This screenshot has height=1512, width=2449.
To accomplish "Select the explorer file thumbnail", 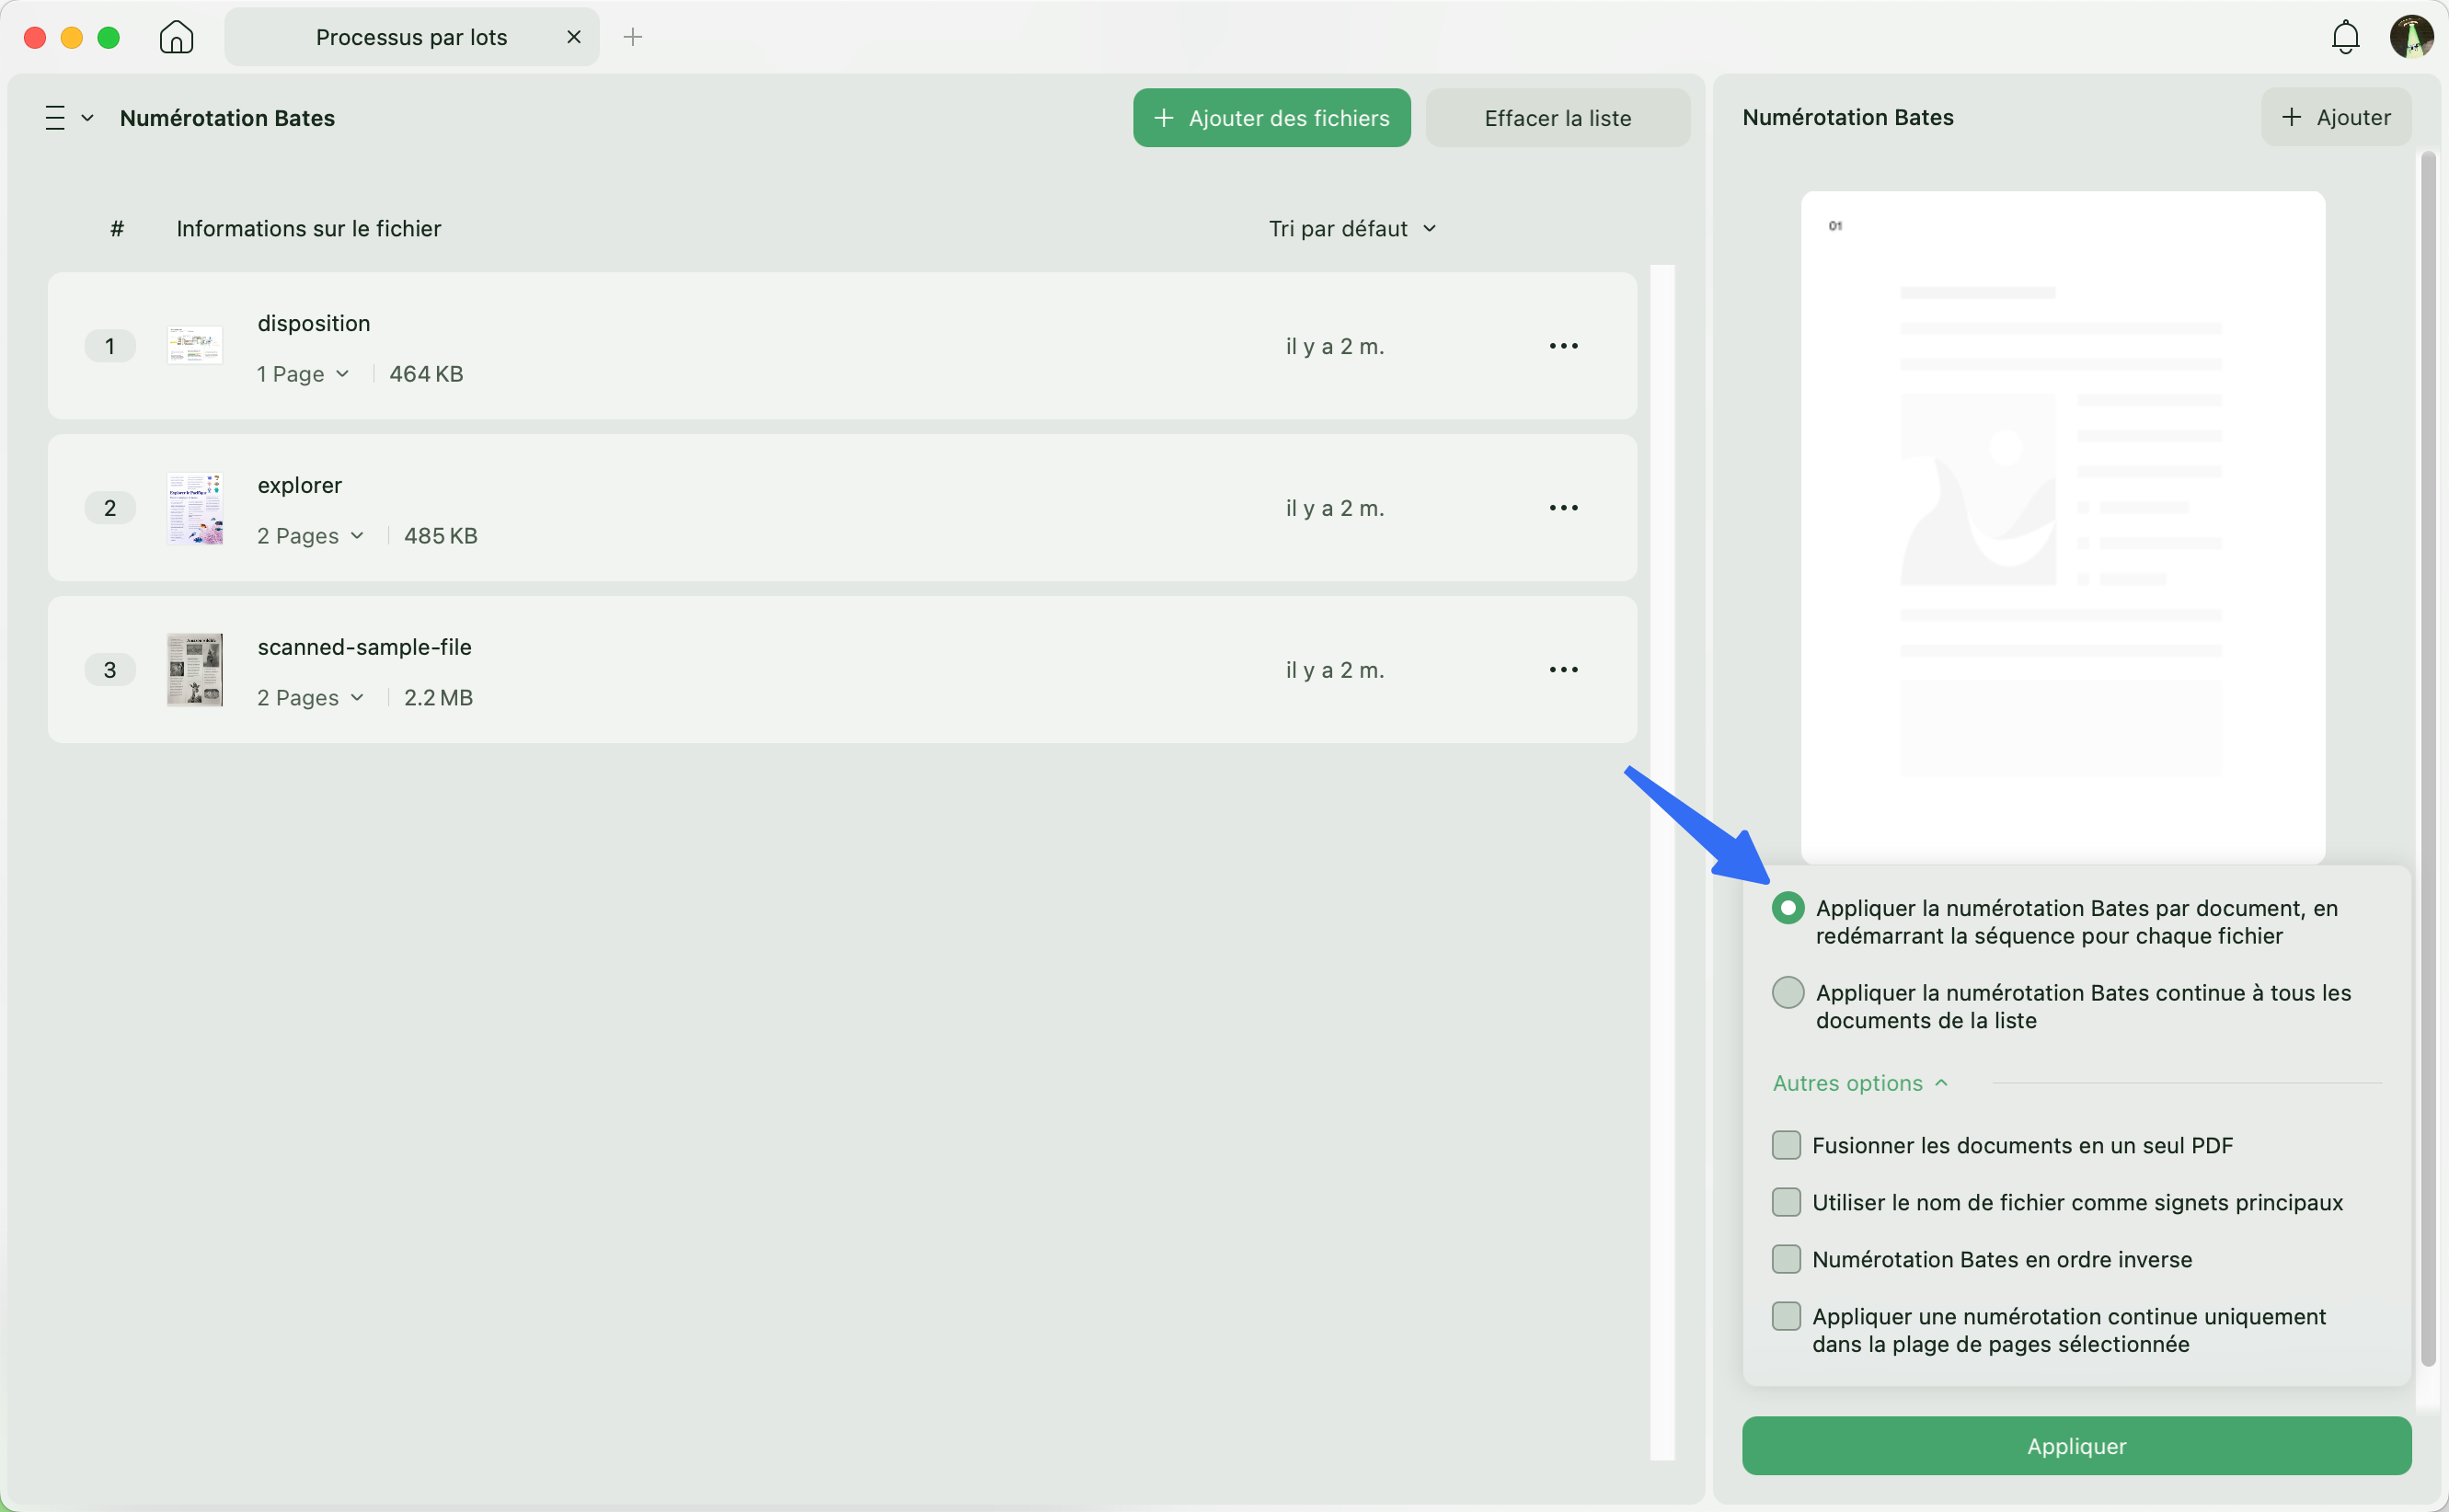I will [x=194, y=508].
